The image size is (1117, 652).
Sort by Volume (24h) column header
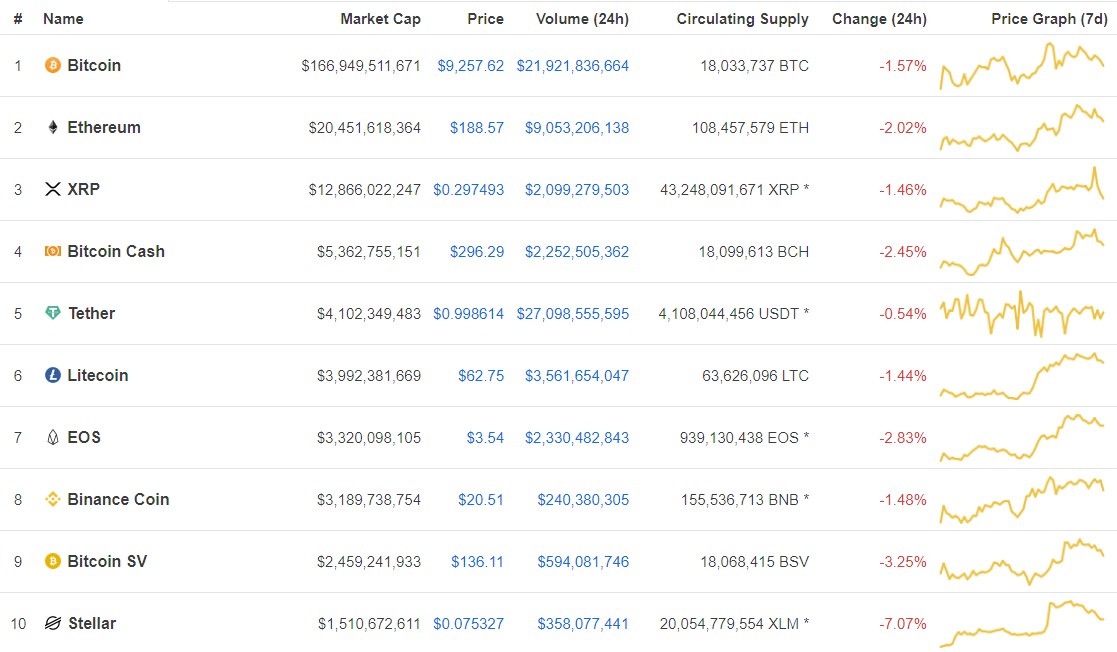coord(582,19)
